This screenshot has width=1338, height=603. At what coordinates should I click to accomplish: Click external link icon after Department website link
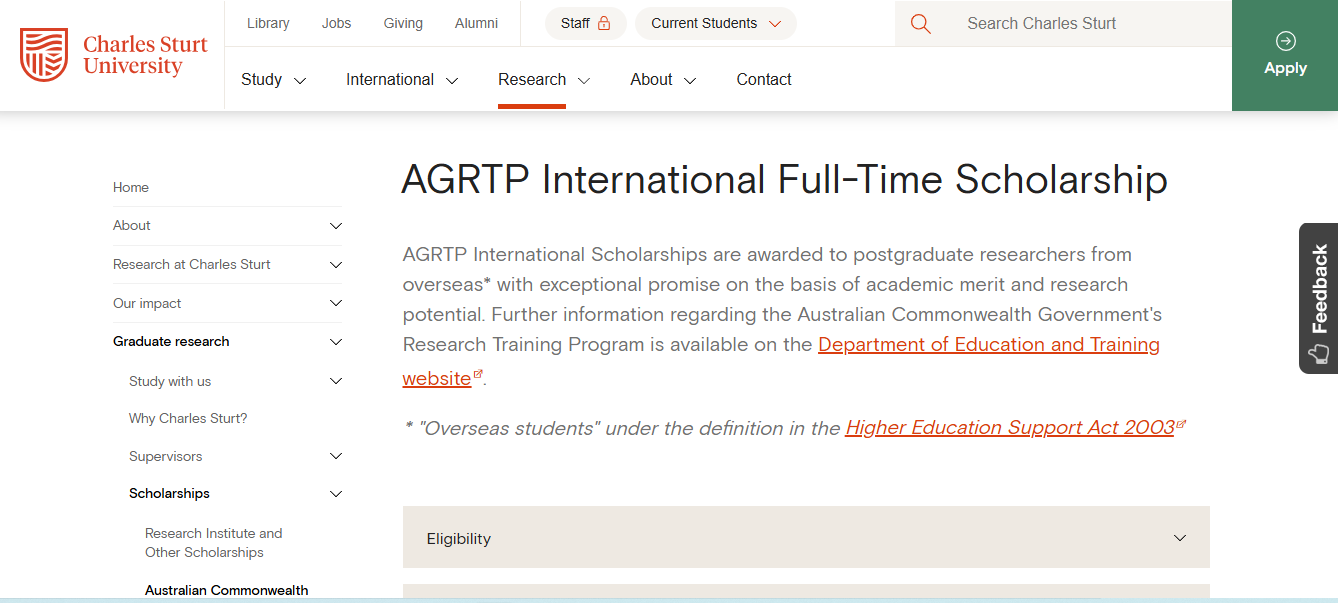[x=479, y=374]
